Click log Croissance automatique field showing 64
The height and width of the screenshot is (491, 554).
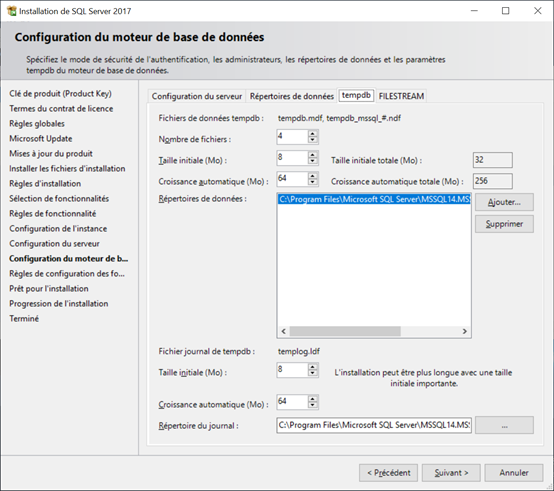click(292, 402)
